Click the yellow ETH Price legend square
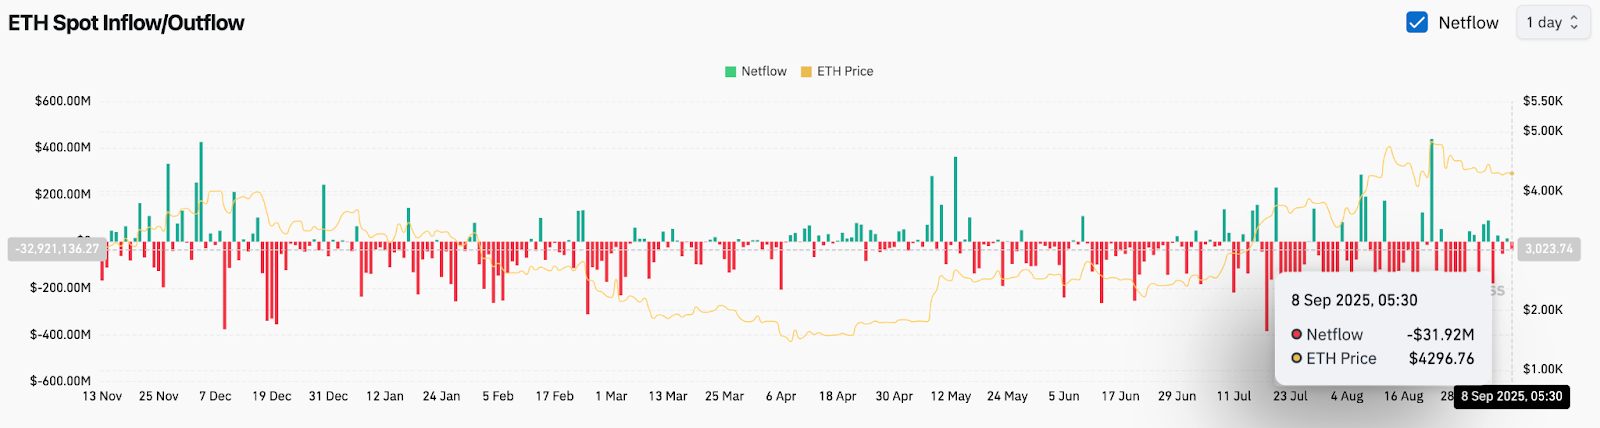This screenshot has width=1600, height=428. tap(806, 72)
